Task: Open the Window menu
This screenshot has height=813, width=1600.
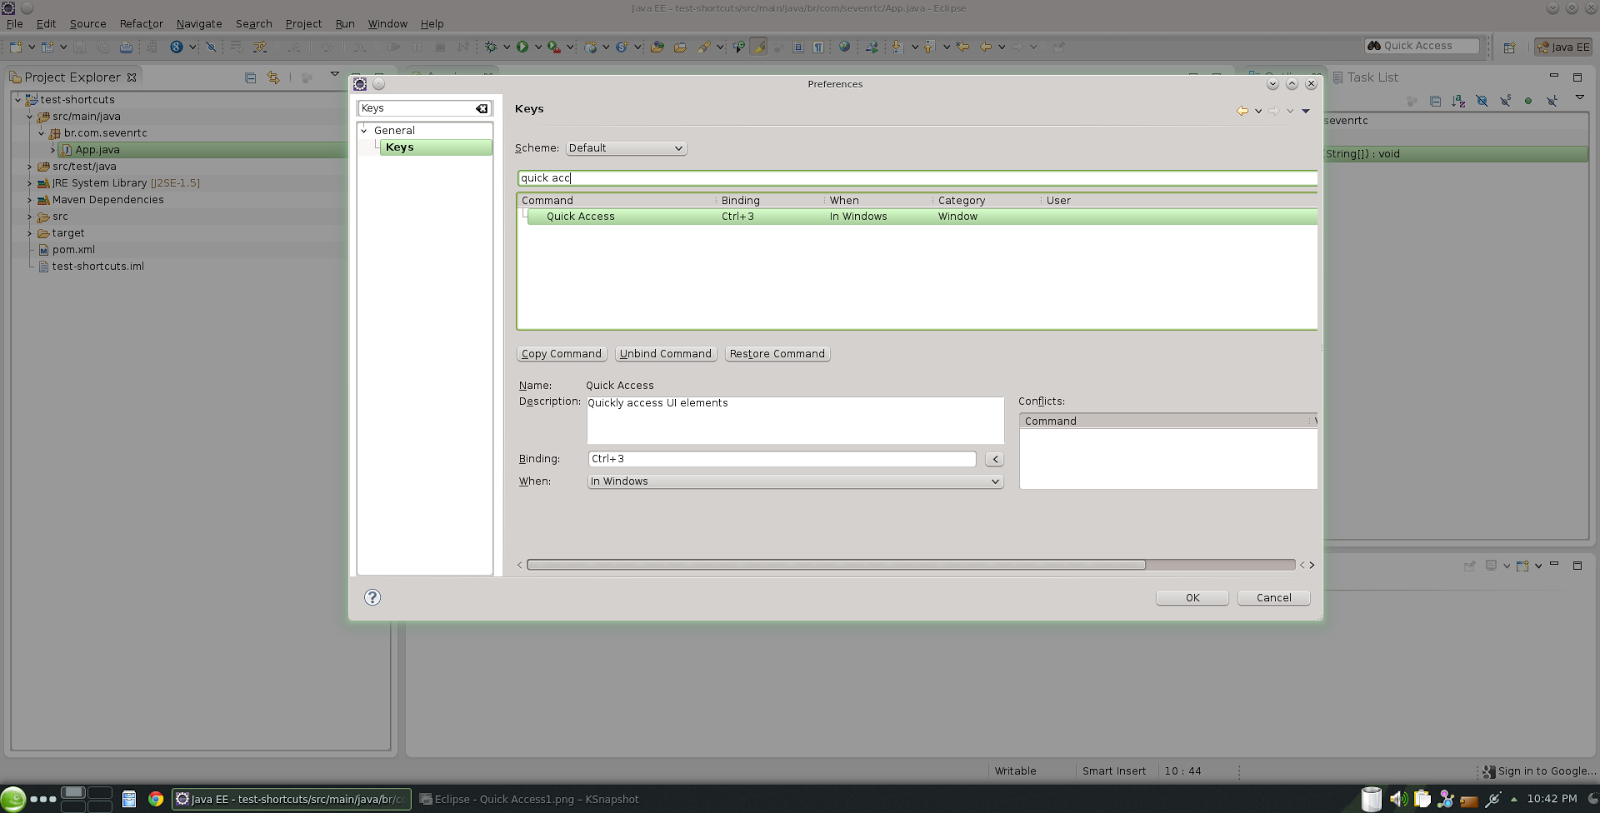Action: click(387, 24)
